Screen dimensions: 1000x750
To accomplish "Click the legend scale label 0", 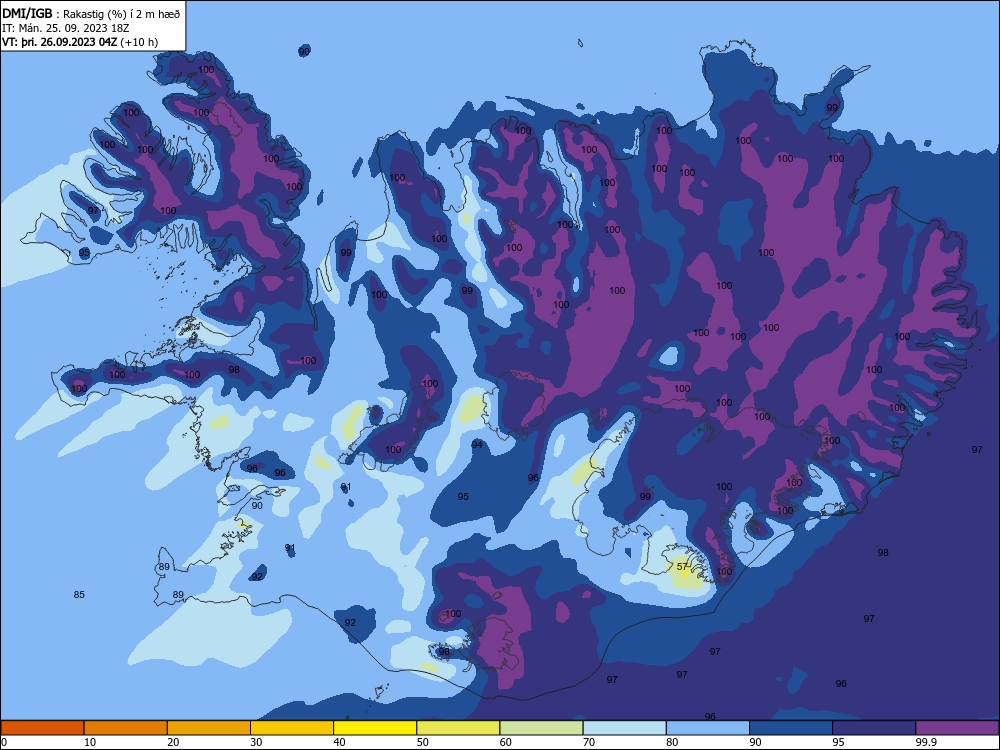I will click(4, 742).
